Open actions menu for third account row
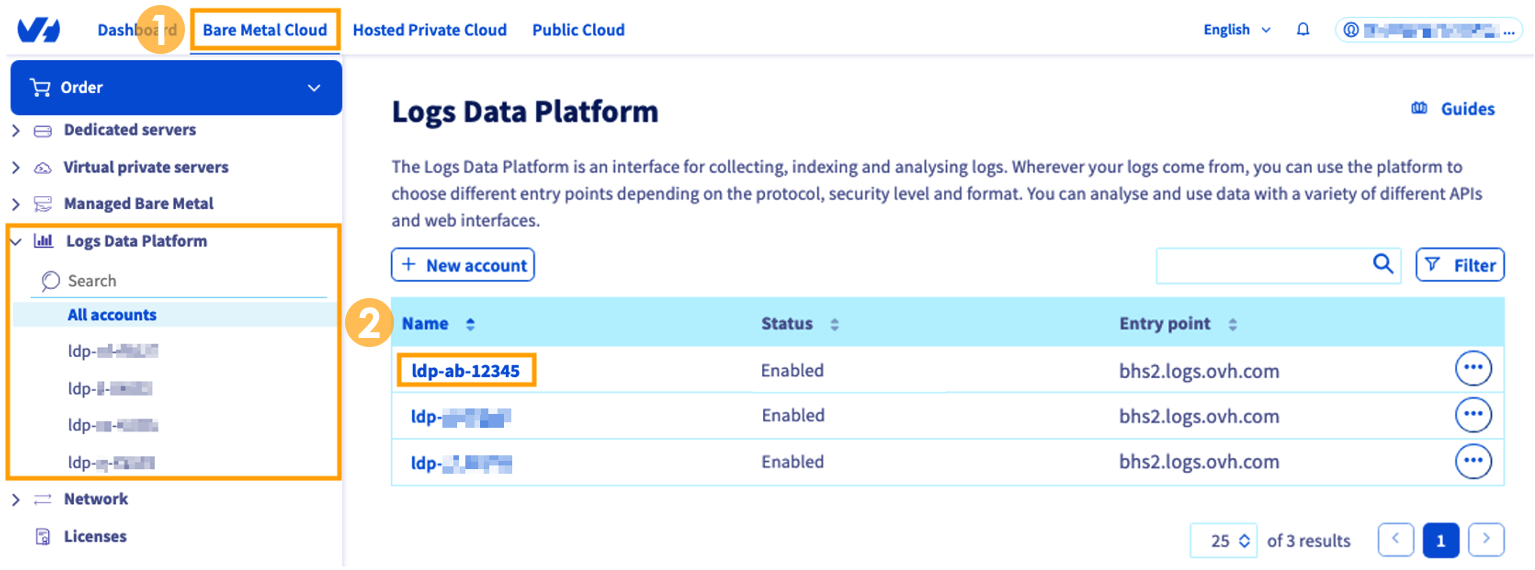The image size is (1535, 570). 1473,461
